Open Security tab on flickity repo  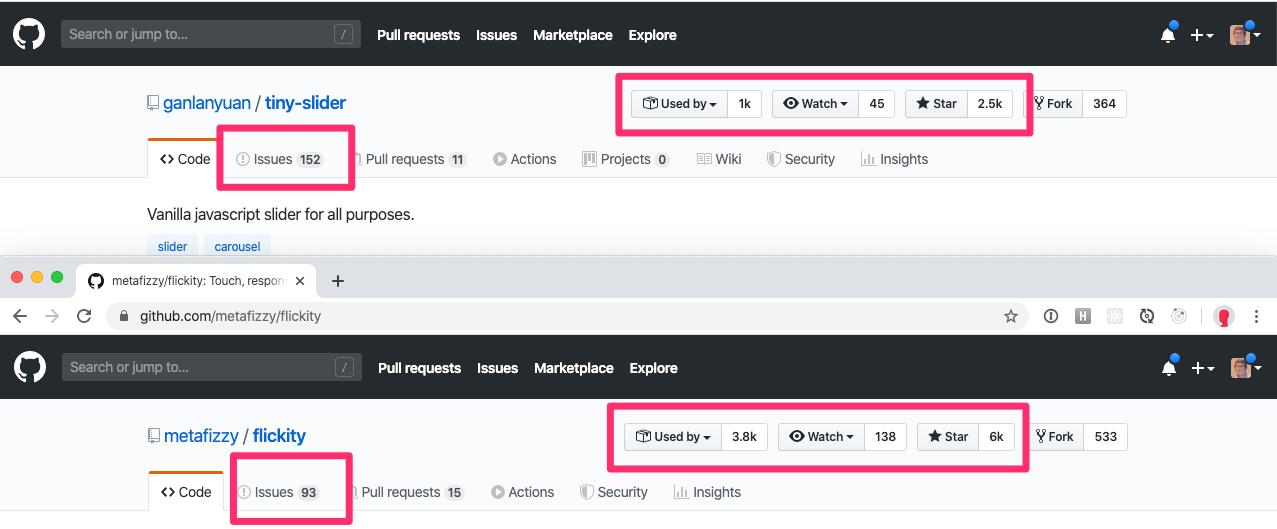(613, 492)
